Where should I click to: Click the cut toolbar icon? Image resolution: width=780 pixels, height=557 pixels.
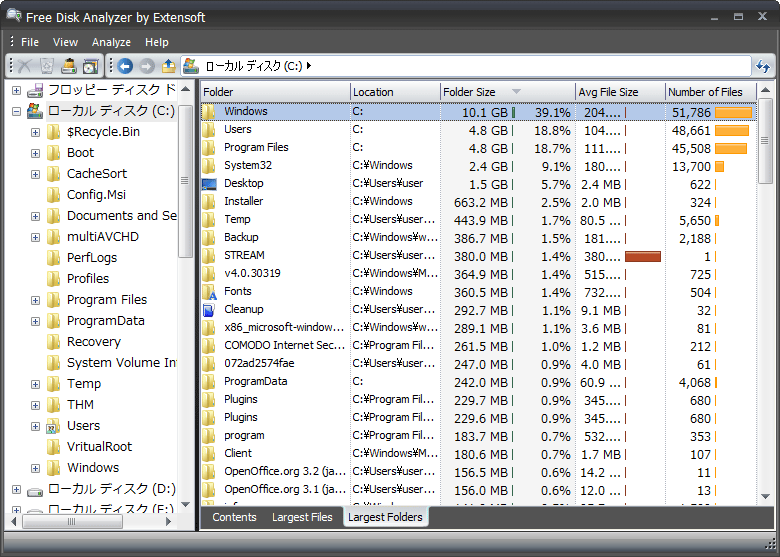24,66
